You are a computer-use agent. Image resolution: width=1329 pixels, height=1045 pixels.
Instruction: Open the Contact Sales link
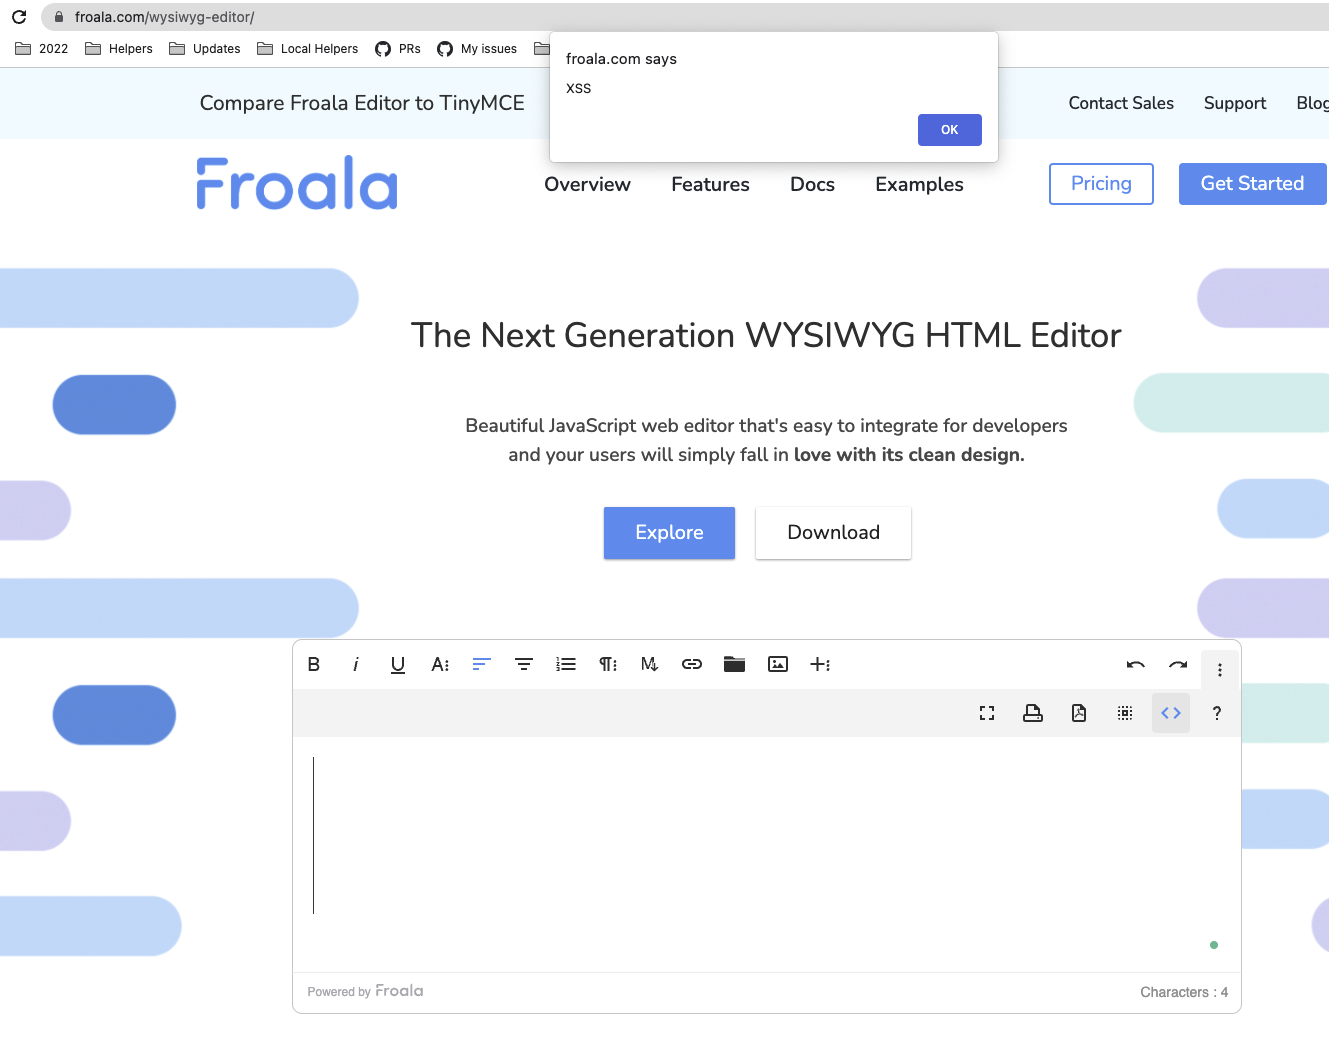tap(1121, 103)
